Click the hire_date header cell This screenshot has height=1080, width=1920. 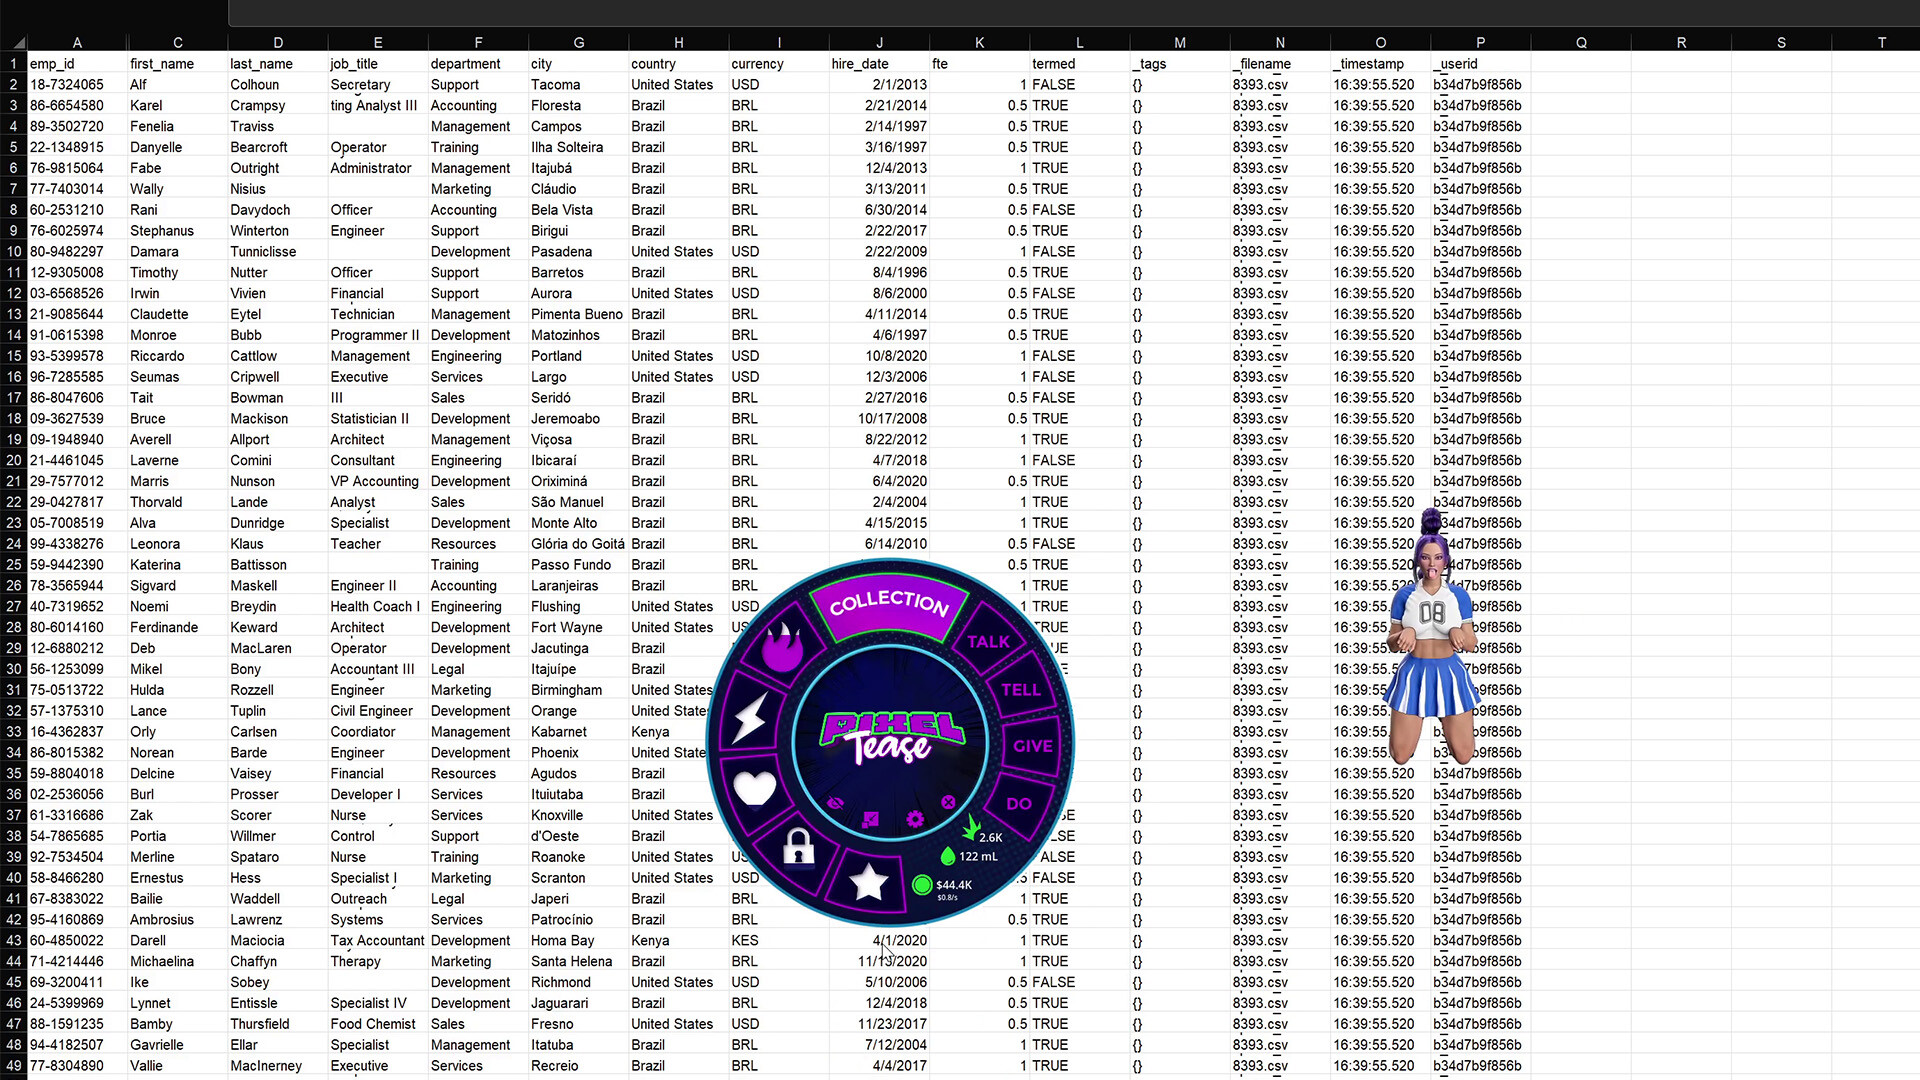point(879,63)
